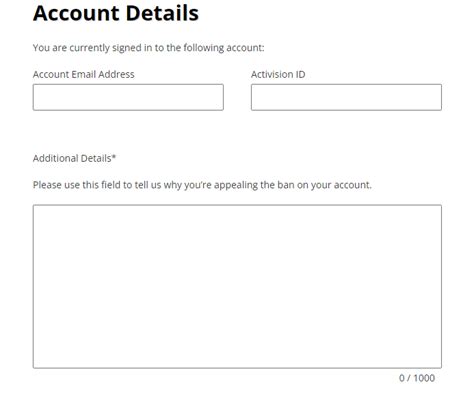Click the 0 / 1000 character counter
The width and height of the screenshot is (474, 393).
point(417,378)
